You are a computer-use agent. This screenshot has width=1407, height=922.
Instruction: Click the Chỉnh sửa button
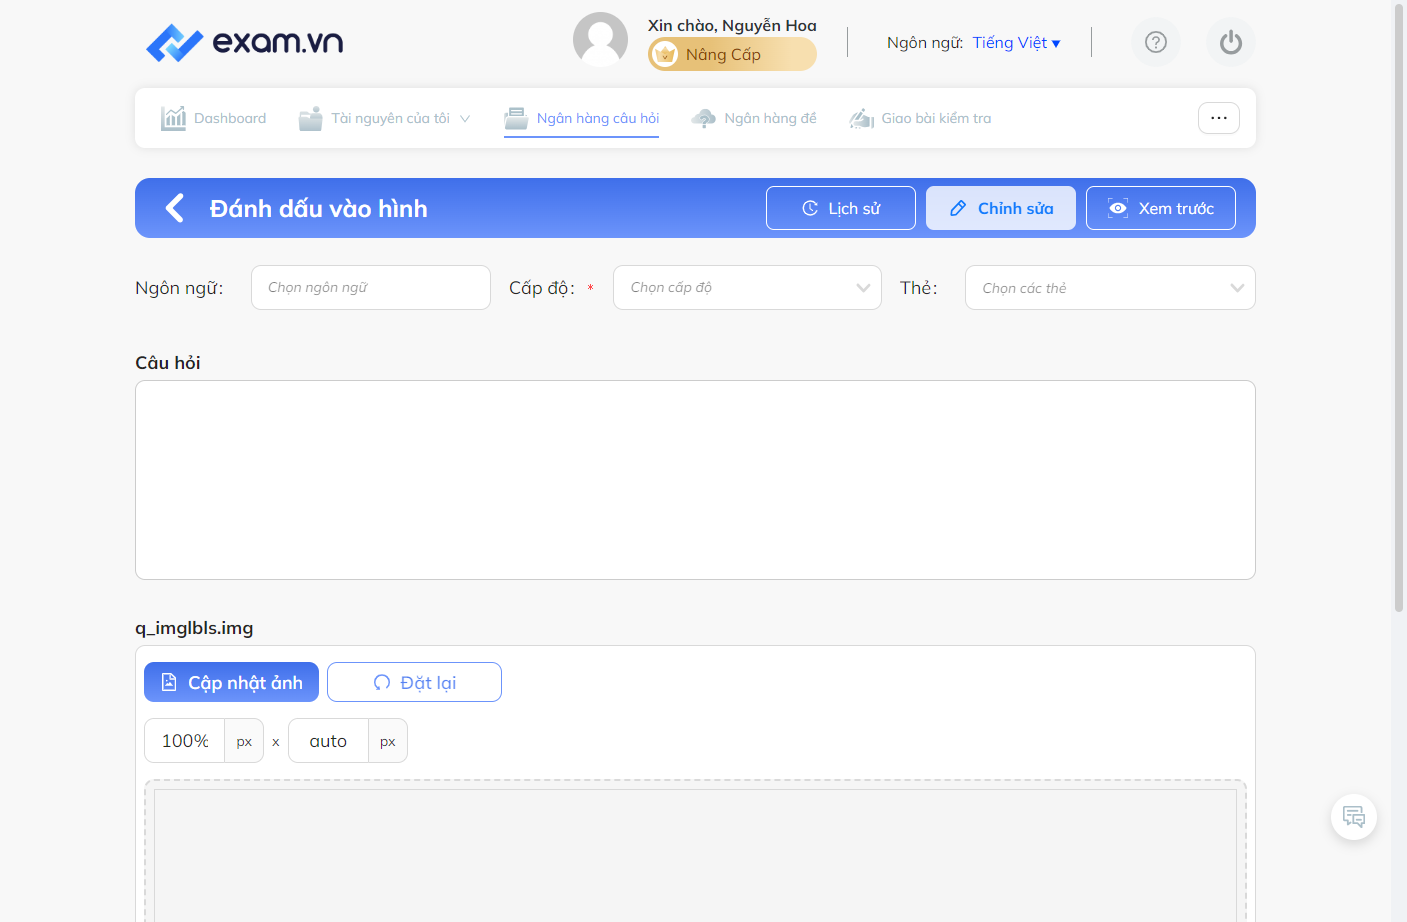(x=1001, y=208)
